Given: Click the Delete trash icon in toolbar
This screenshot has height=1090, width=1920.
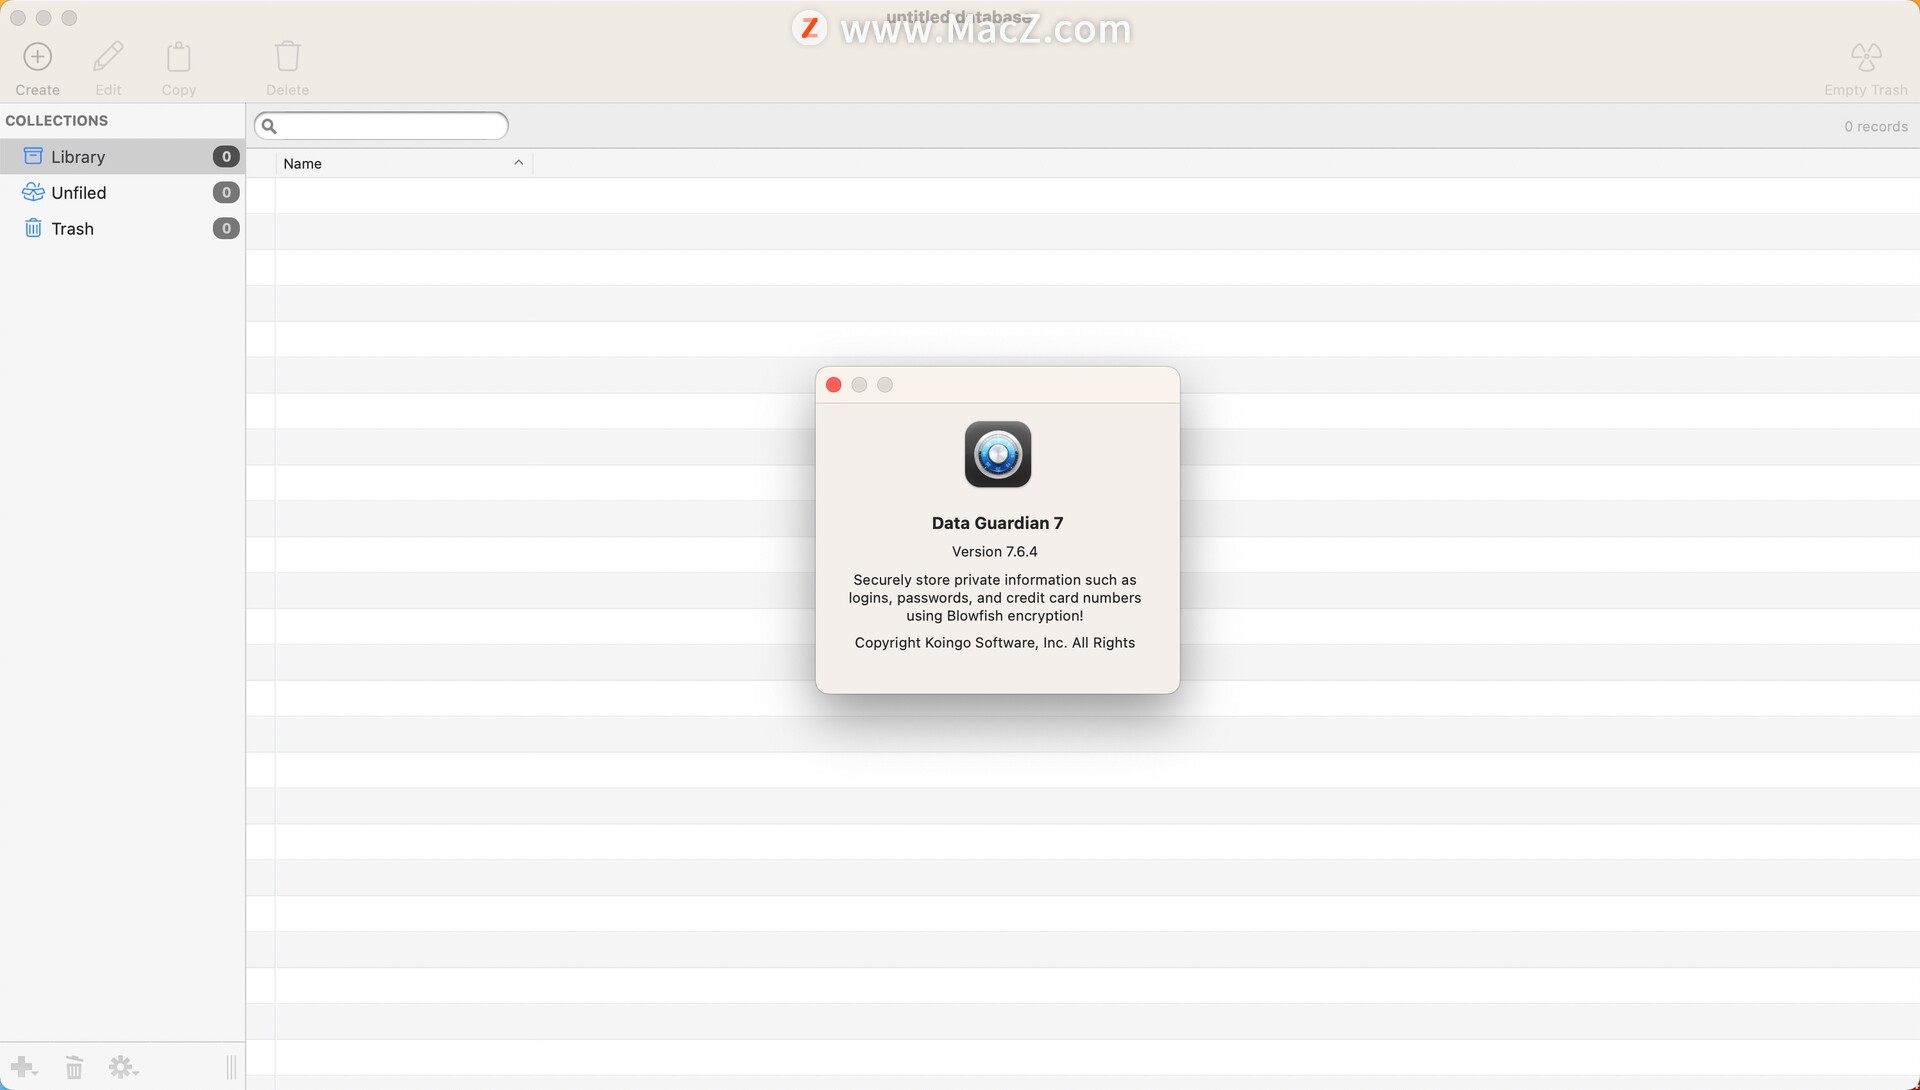Looking at the screenshot, I should click(x=287, y=56).
